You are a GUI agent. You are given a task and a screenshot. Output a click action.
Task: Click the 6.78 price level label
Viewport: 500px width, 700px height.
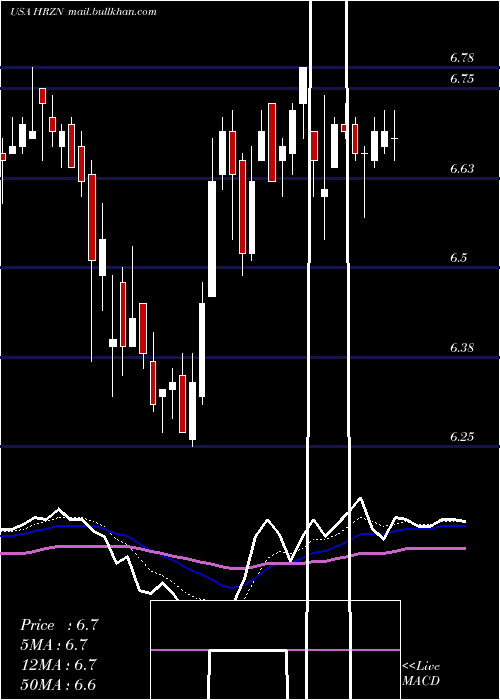462,58
